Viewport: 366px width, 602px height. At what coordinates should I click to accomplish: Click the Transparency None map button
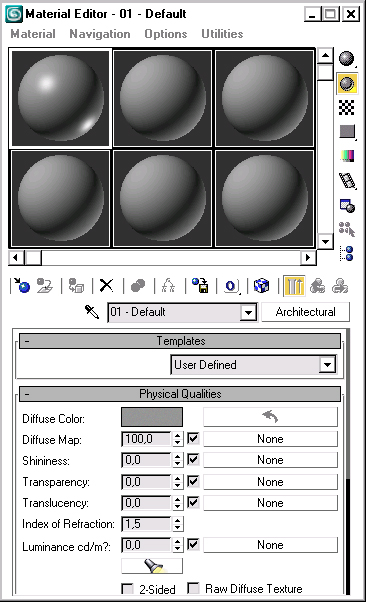(270, 481)
